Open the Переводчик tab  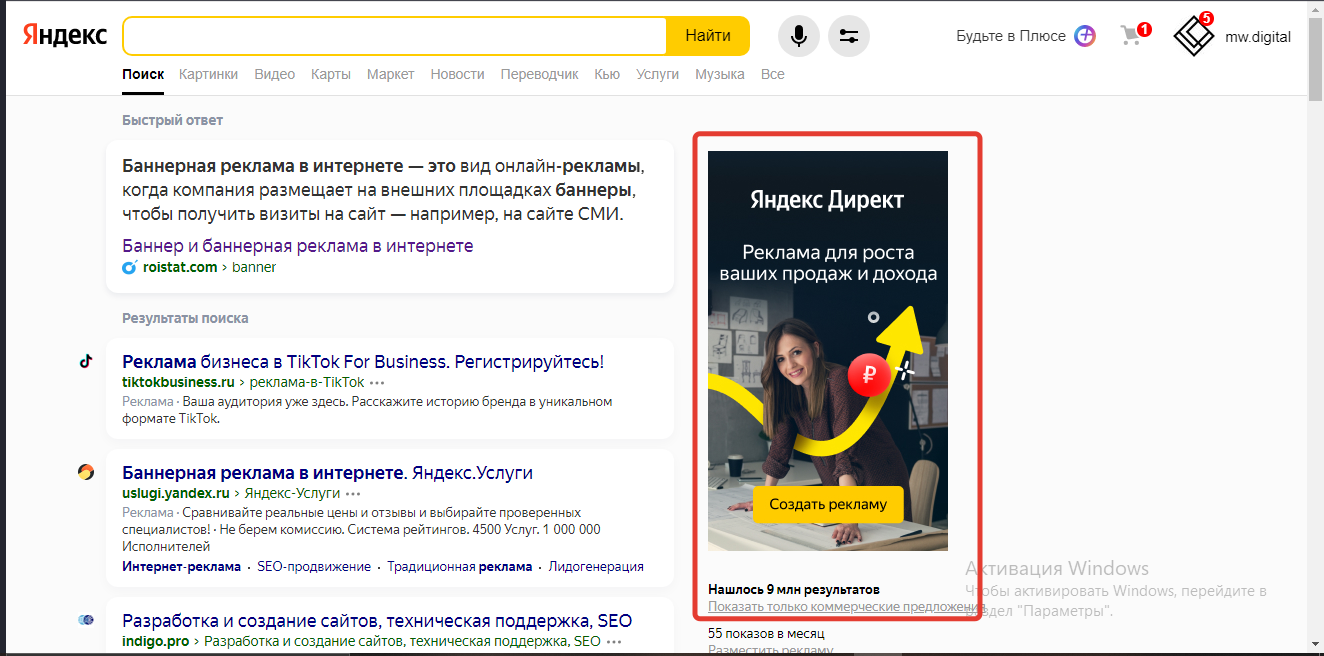(540, 74)
